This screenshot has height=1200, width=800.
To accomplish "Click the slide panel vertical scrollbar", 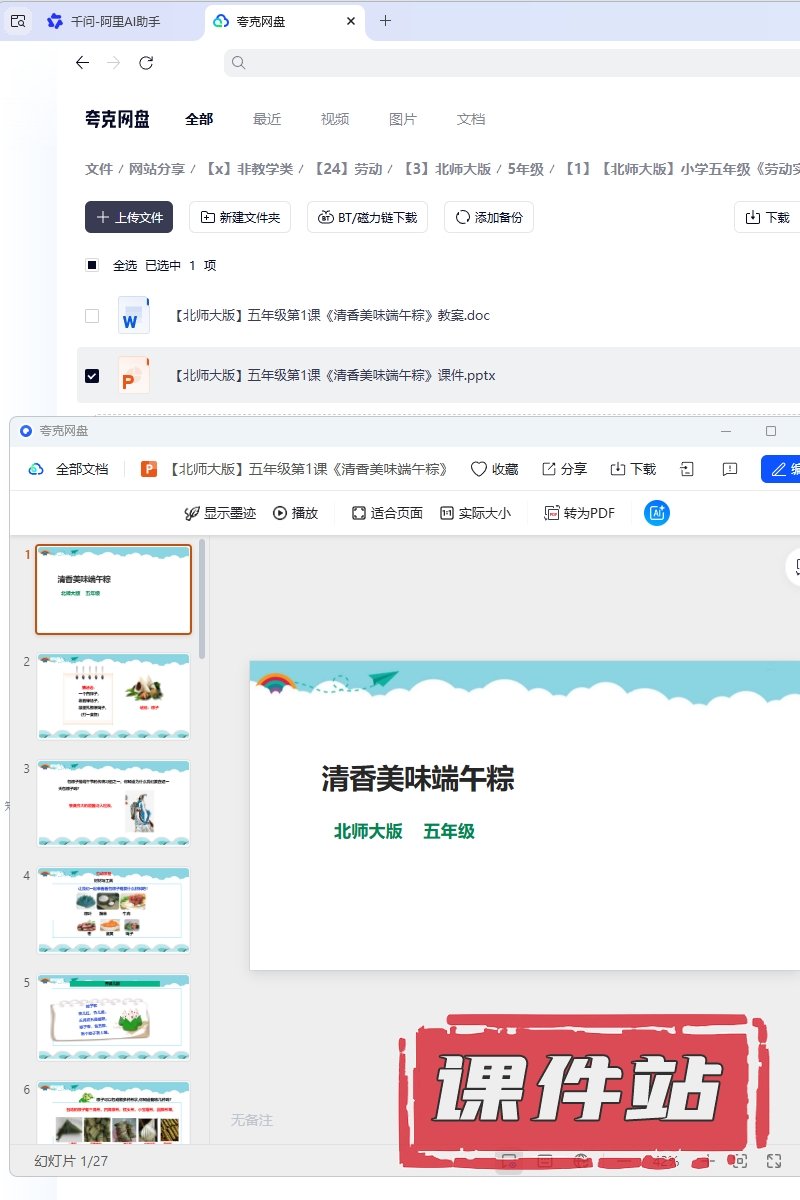I will tap(202, 600).
